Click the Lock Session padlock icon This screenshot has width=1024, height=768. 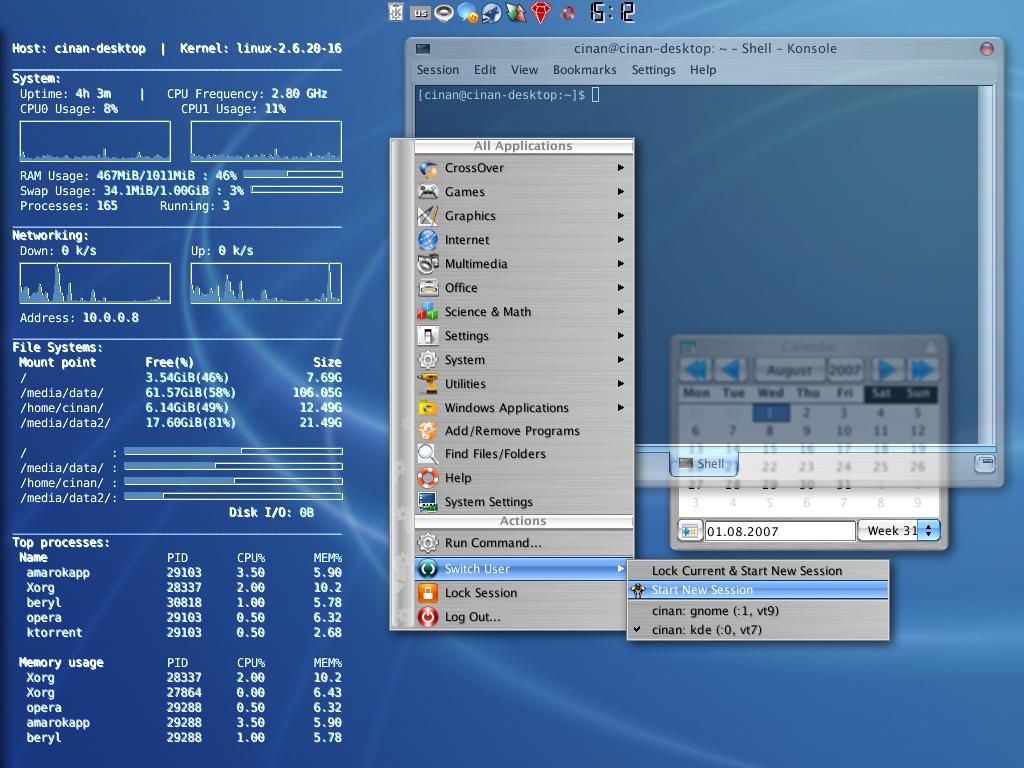tap(428, 593)
